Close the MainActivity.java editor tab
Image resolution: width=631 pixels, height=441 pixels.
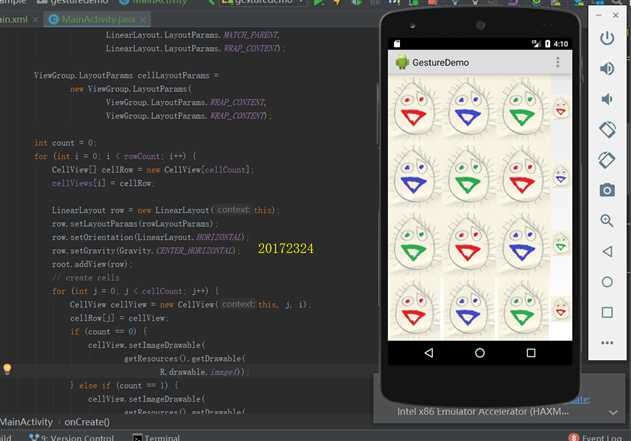click(x=143, y=19)
